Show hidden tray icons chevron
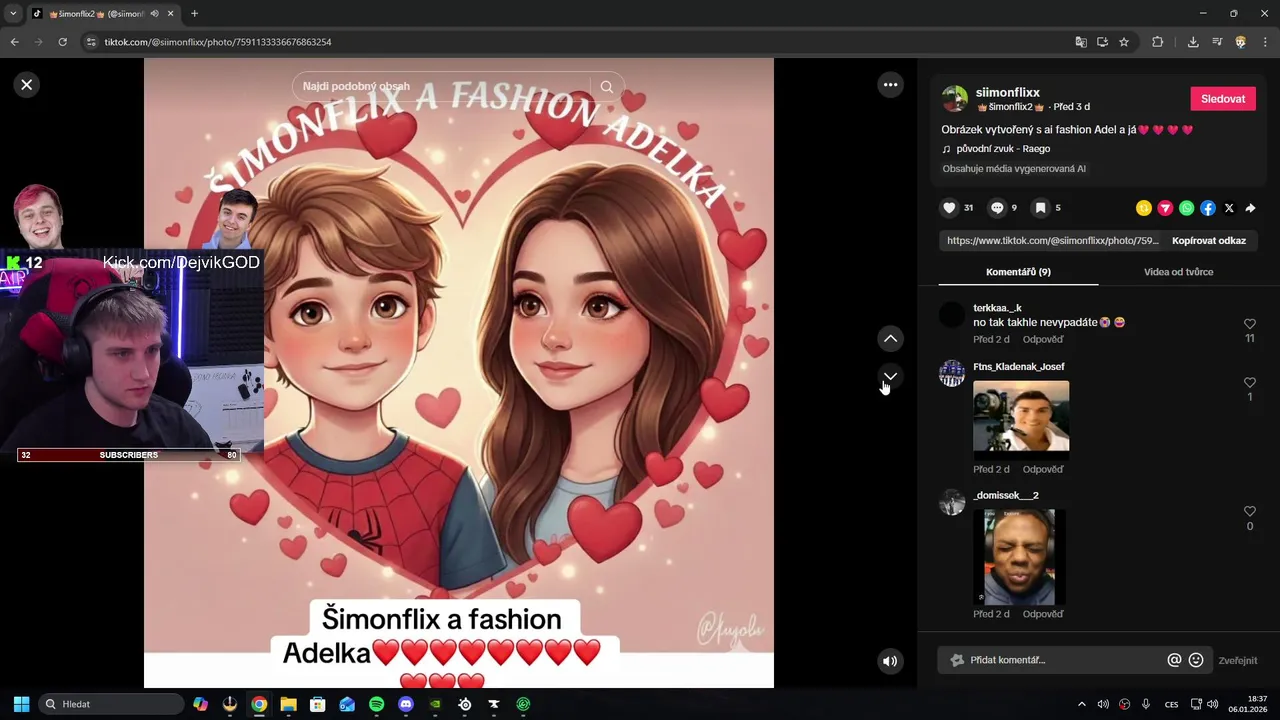Screen dimensions: 1280x720 (x=1081, y=704)
